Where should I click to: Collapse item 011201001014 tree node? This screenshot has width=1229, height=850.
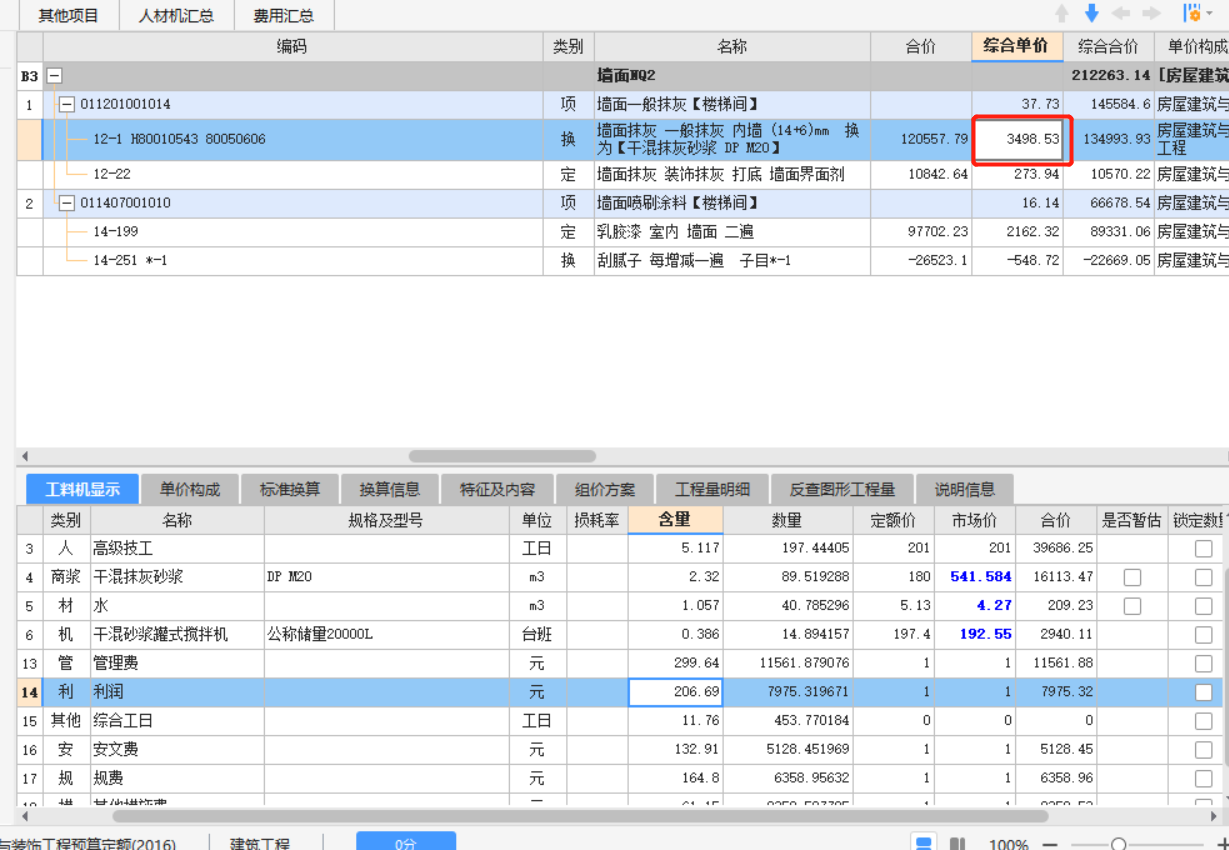pyautogui.click(x=67, y=104)
